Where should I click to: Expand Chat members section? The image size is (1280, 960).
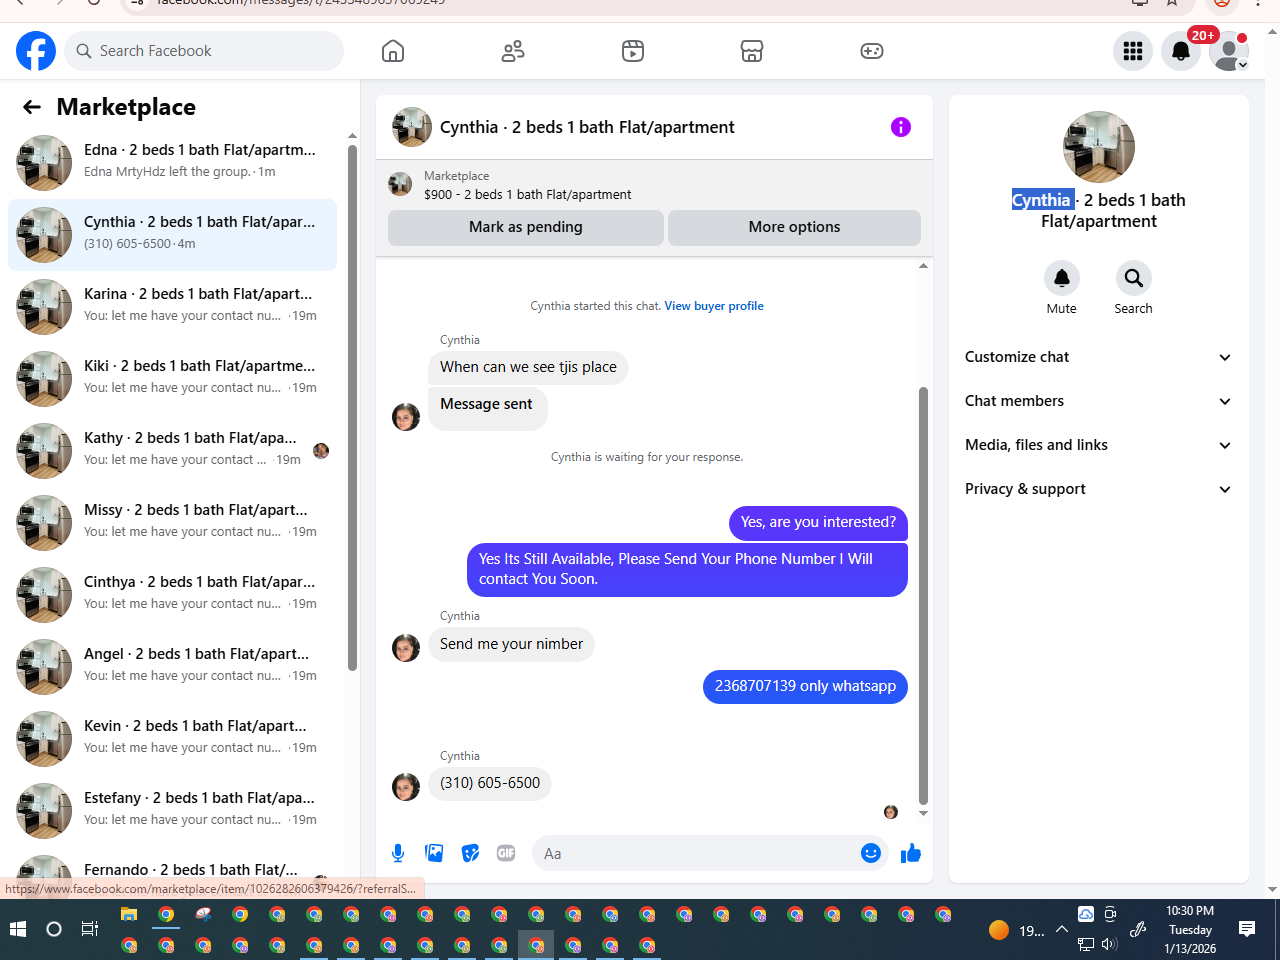[x=1099, y=401]
